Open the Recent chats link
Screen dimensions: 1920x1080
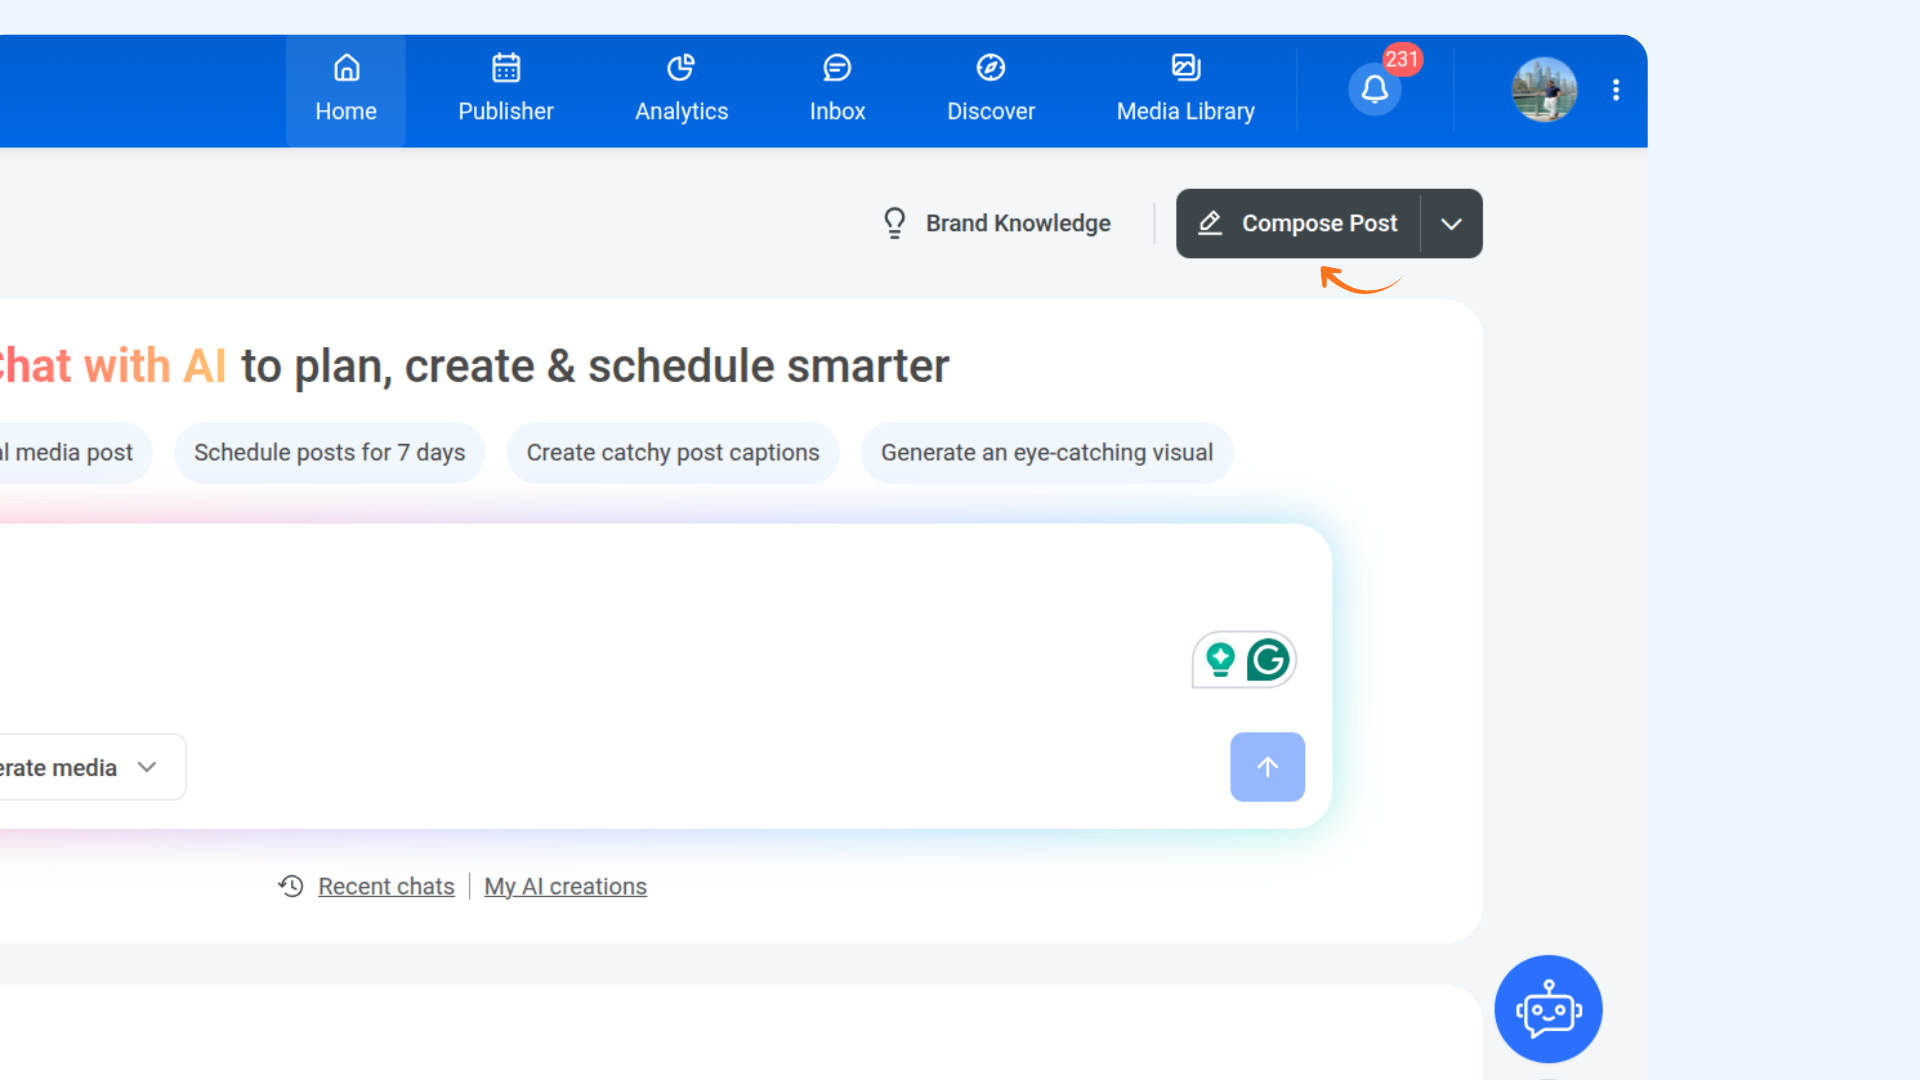click(386, 886)
